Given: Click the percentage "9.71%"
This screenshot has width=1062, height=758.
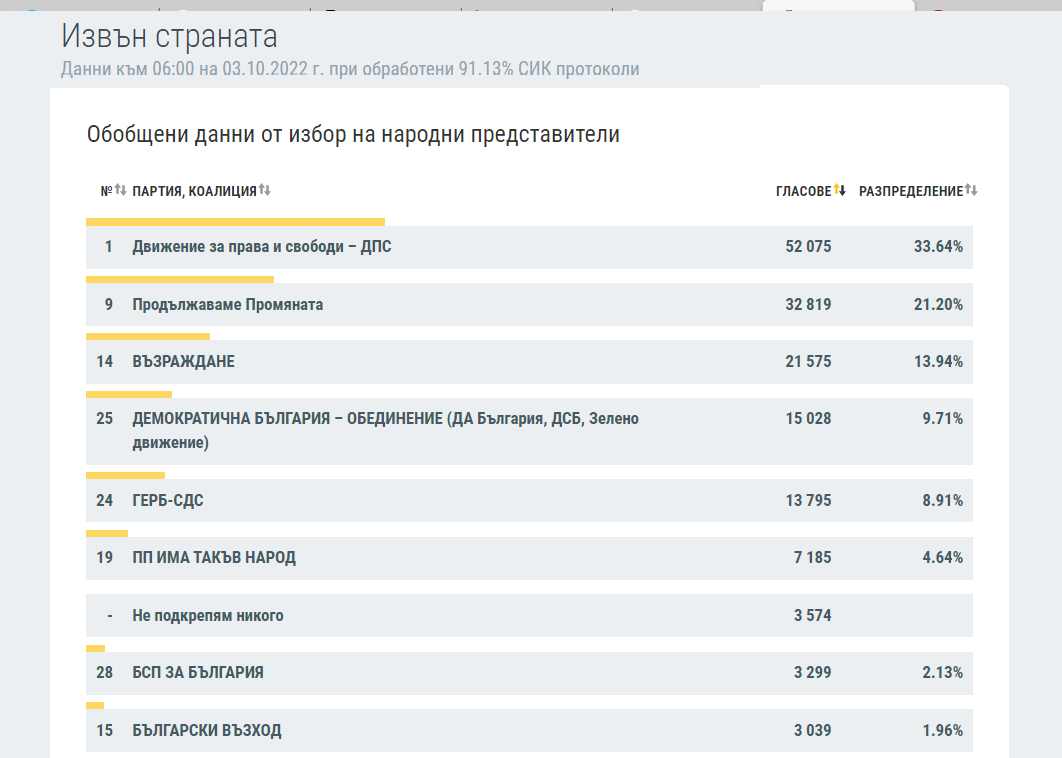Looking at the screenshot, I should (x=943, y=419).
